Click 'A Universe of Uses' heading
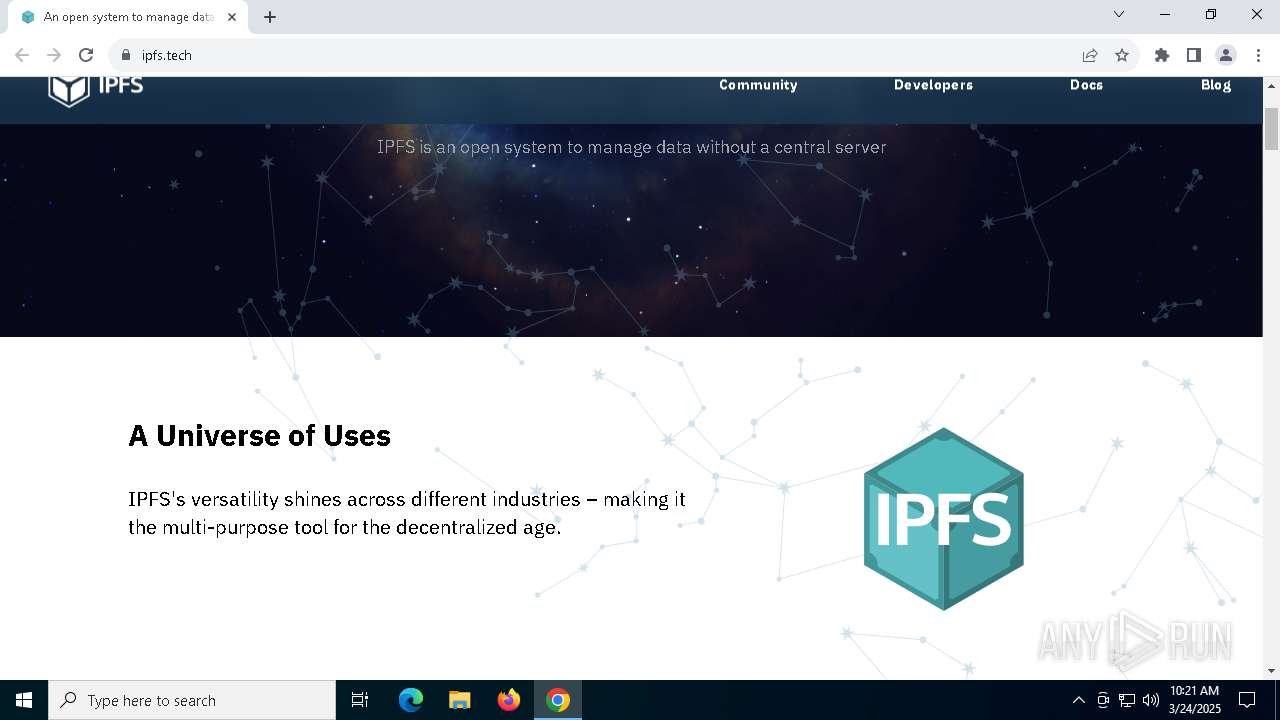The width and height of the screenshot is (1280, 720). (259, 436)
